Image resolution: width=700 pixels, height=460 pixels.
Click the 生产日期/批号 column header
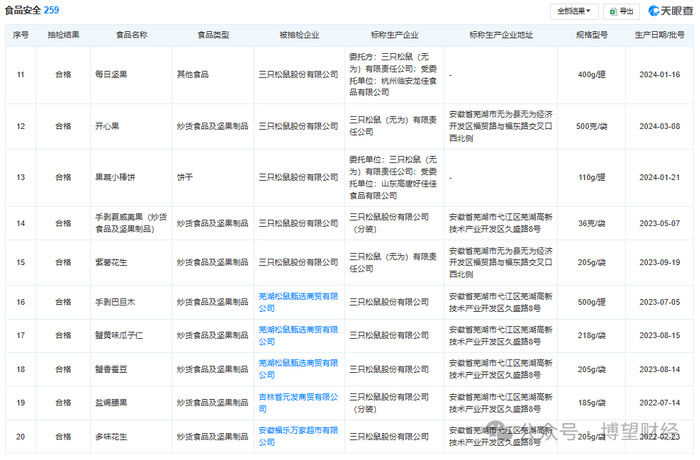pos(659,35)
